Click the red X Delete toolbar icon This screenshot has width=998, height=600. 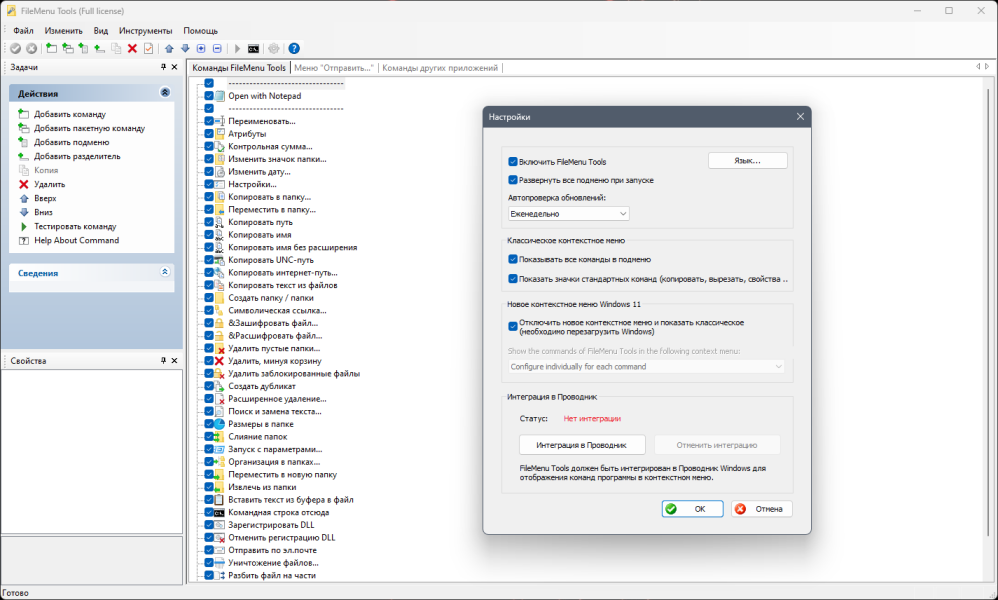pyautogui.click(x=132, y=48)
